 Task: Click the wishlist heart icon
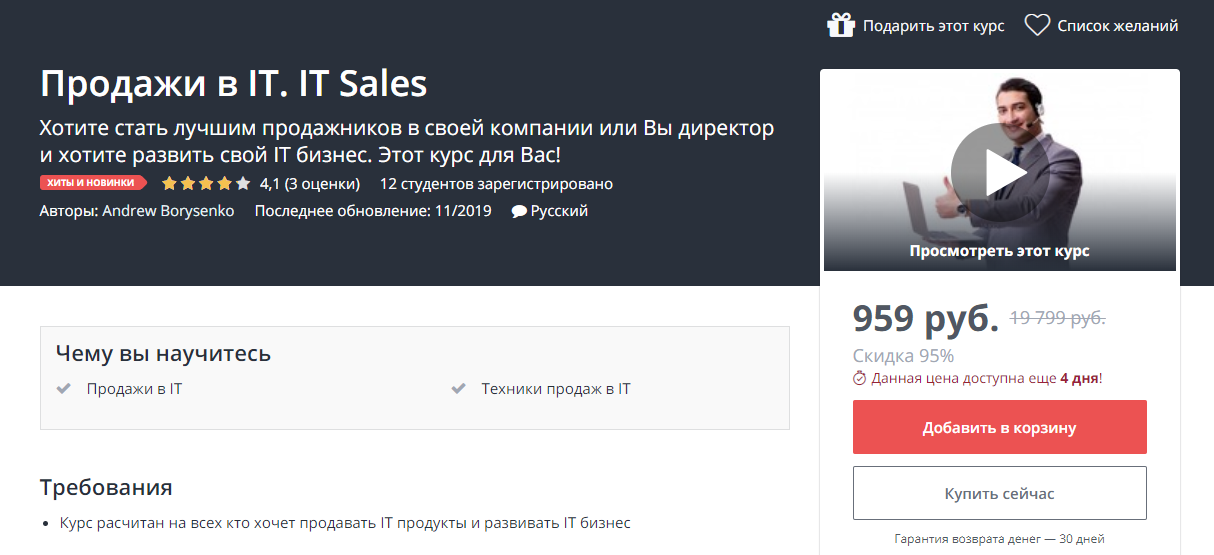click(x=1037, y=25)
